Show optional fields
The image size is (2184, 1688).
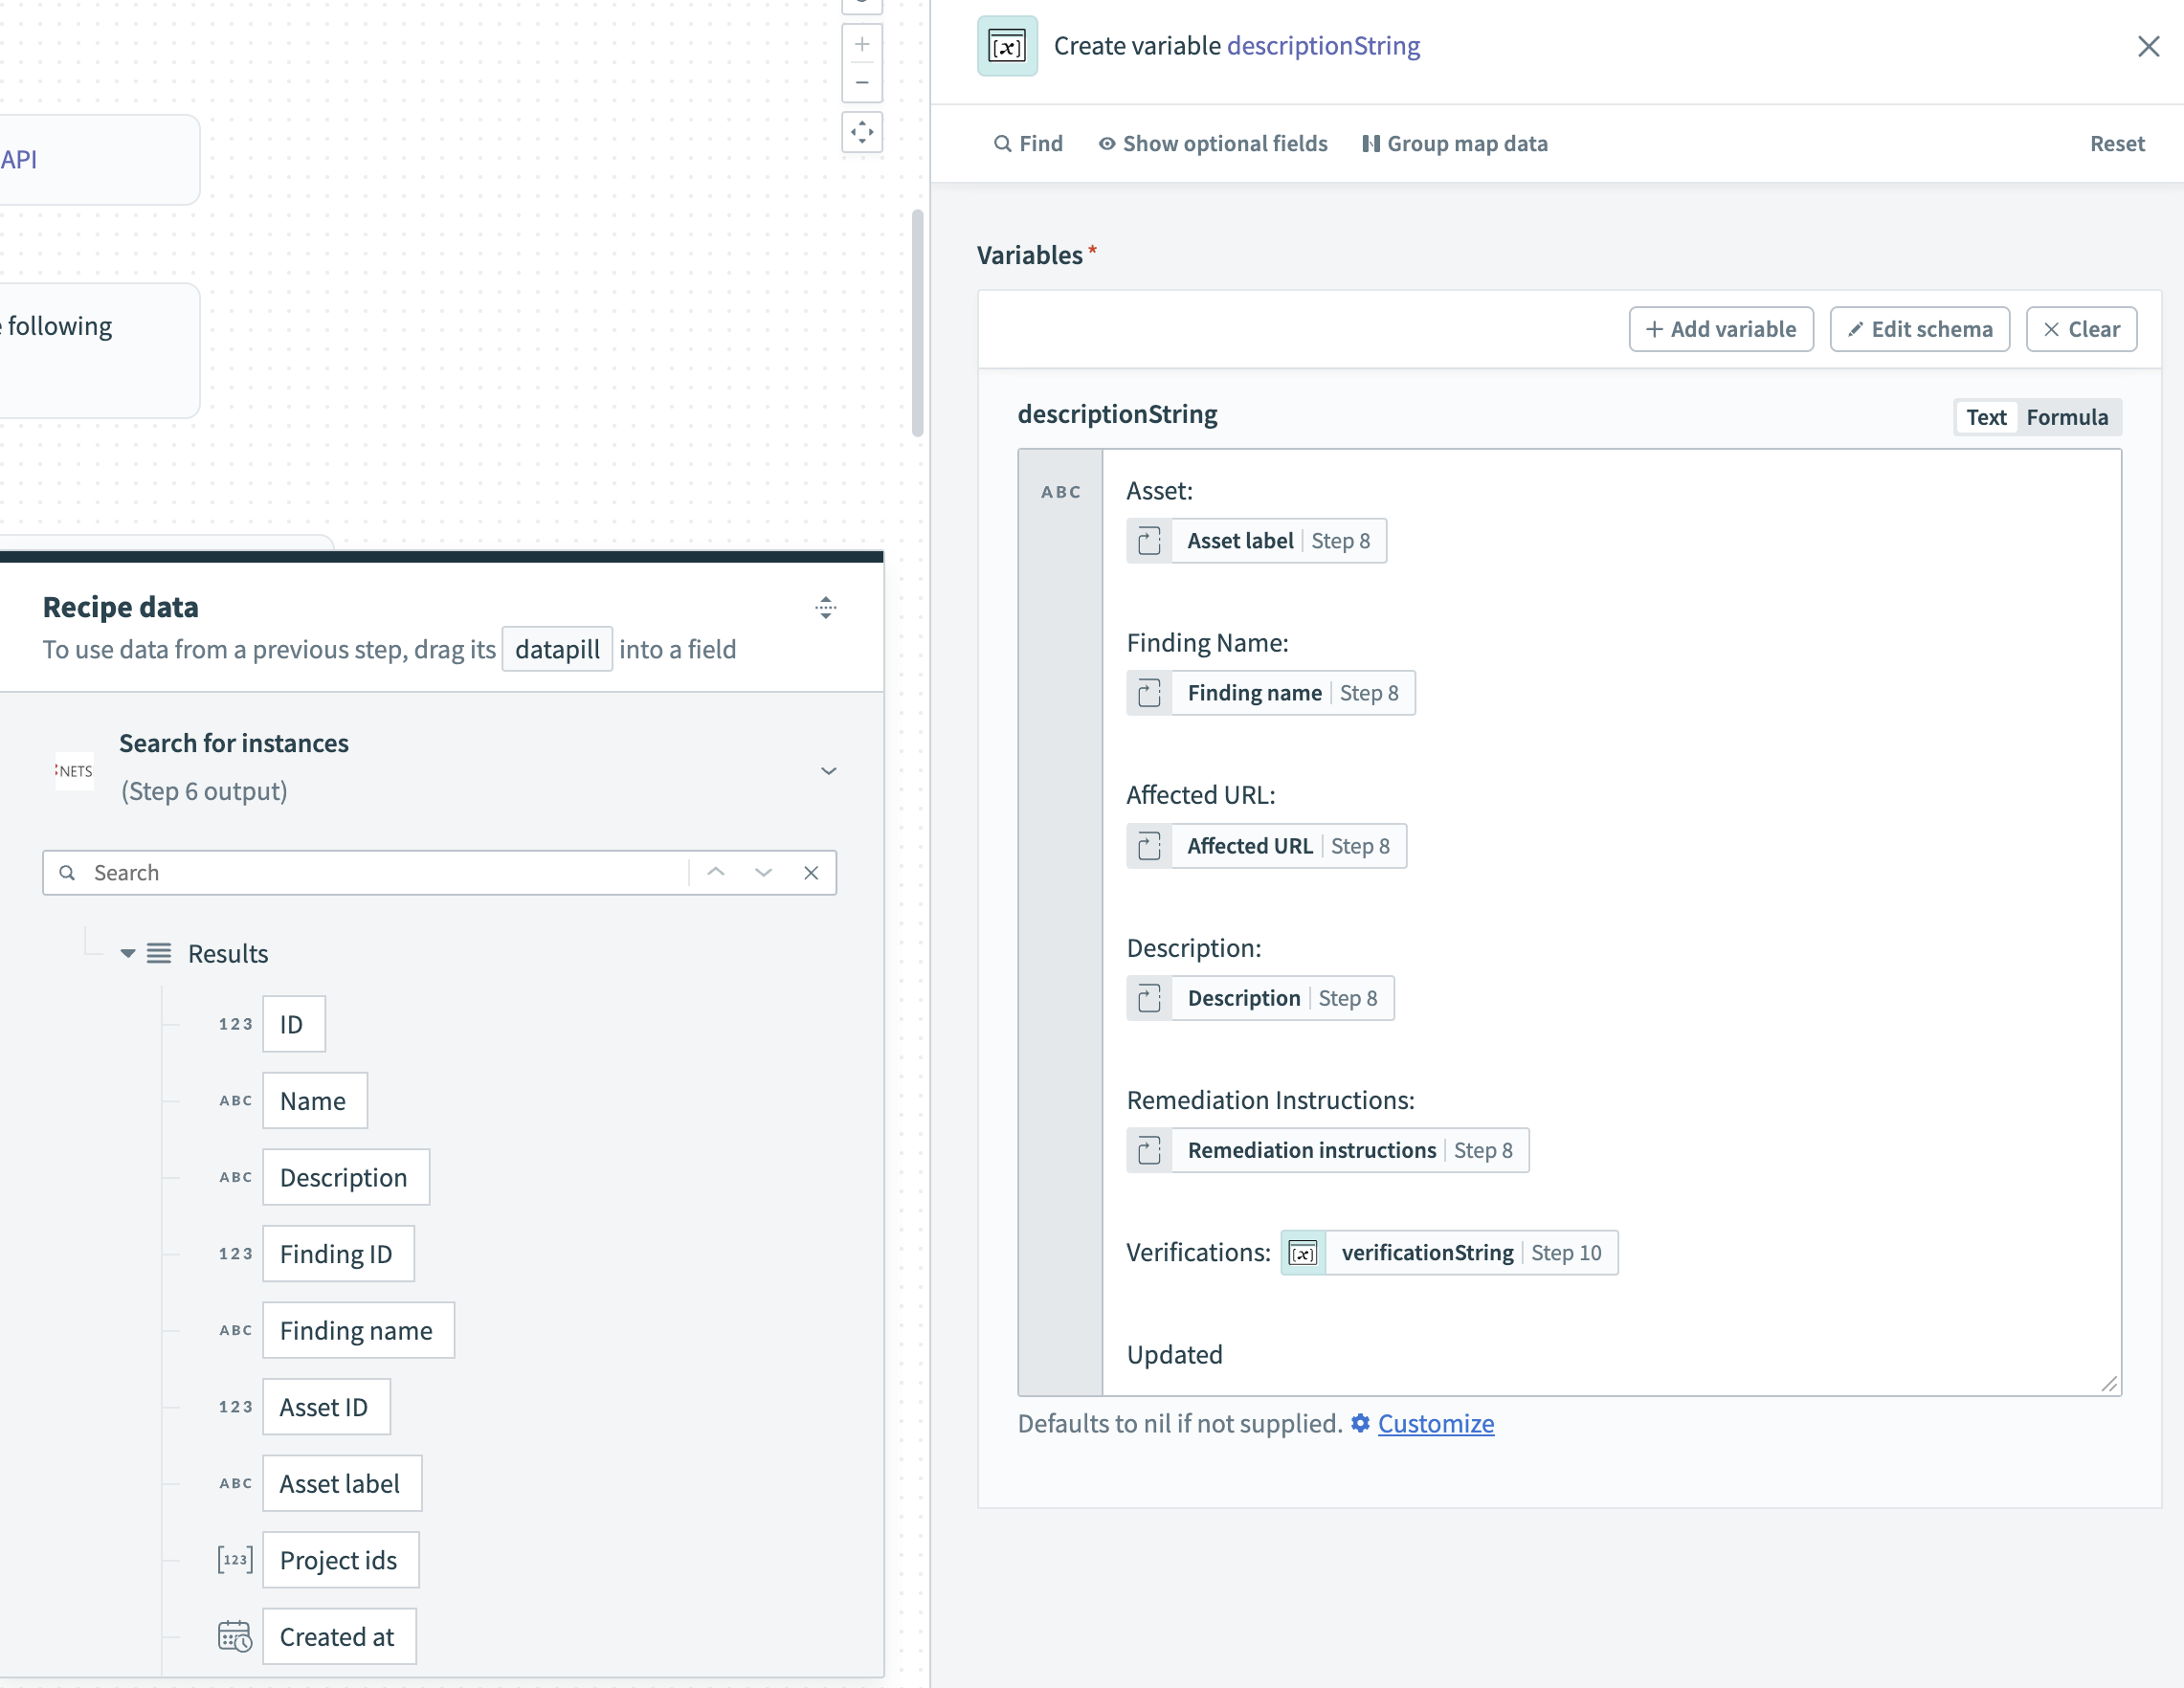[1212, 143]
